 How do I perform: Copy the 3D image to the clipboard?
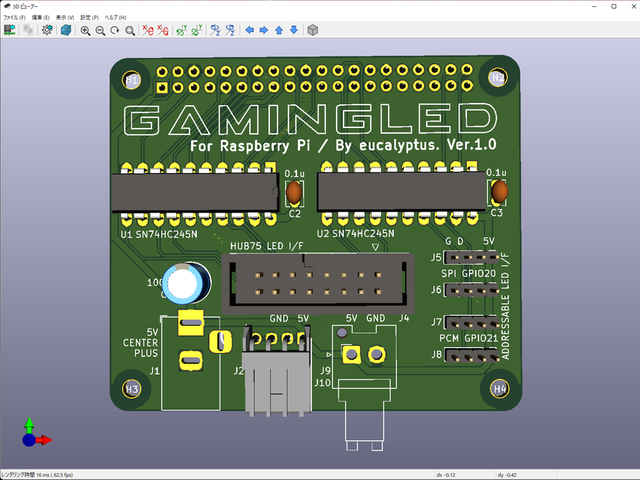coord(28,30)
